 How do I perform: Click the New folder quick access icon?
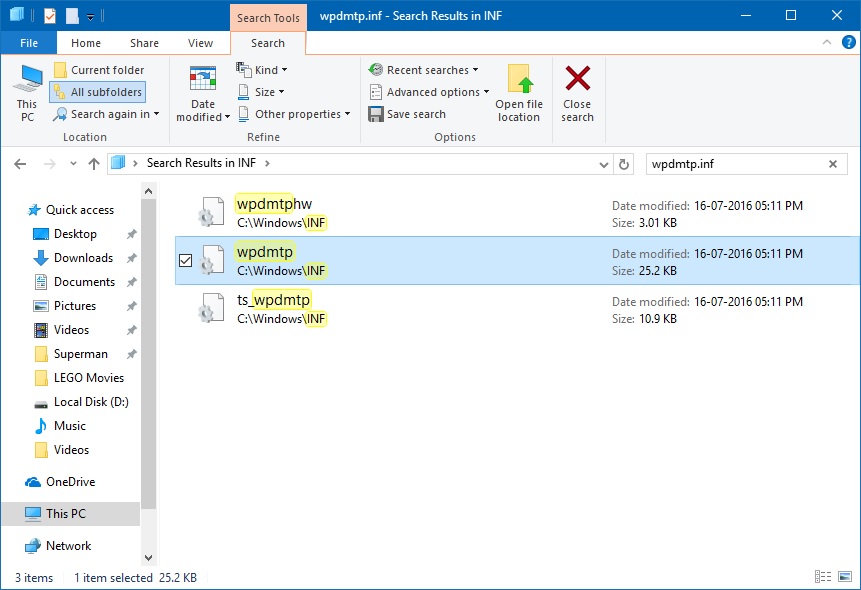tap(72, 15)
